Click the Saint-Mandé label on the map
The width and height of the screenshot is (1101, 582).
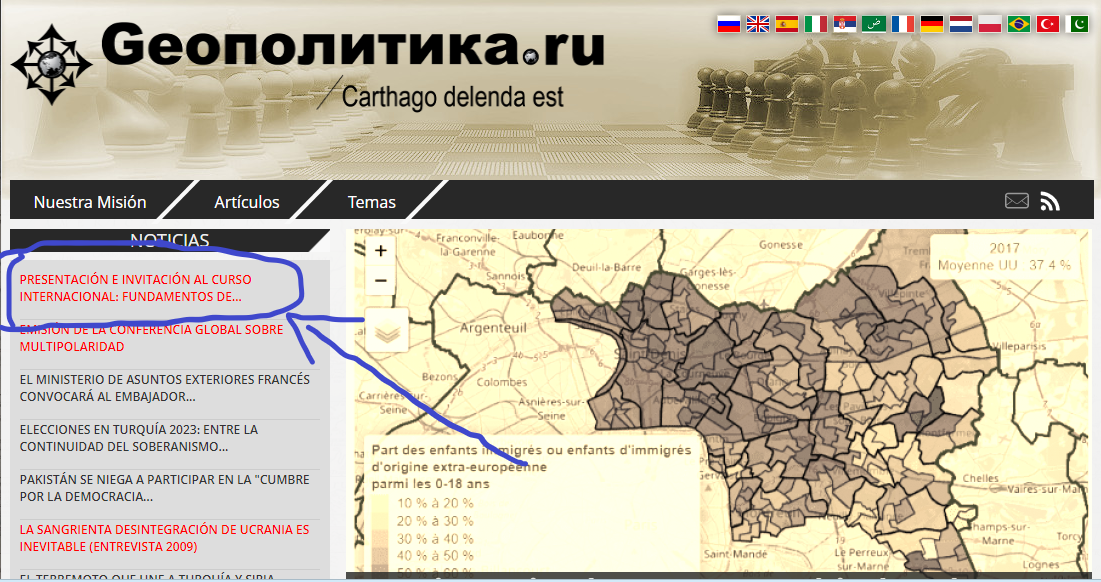(735, 554)
